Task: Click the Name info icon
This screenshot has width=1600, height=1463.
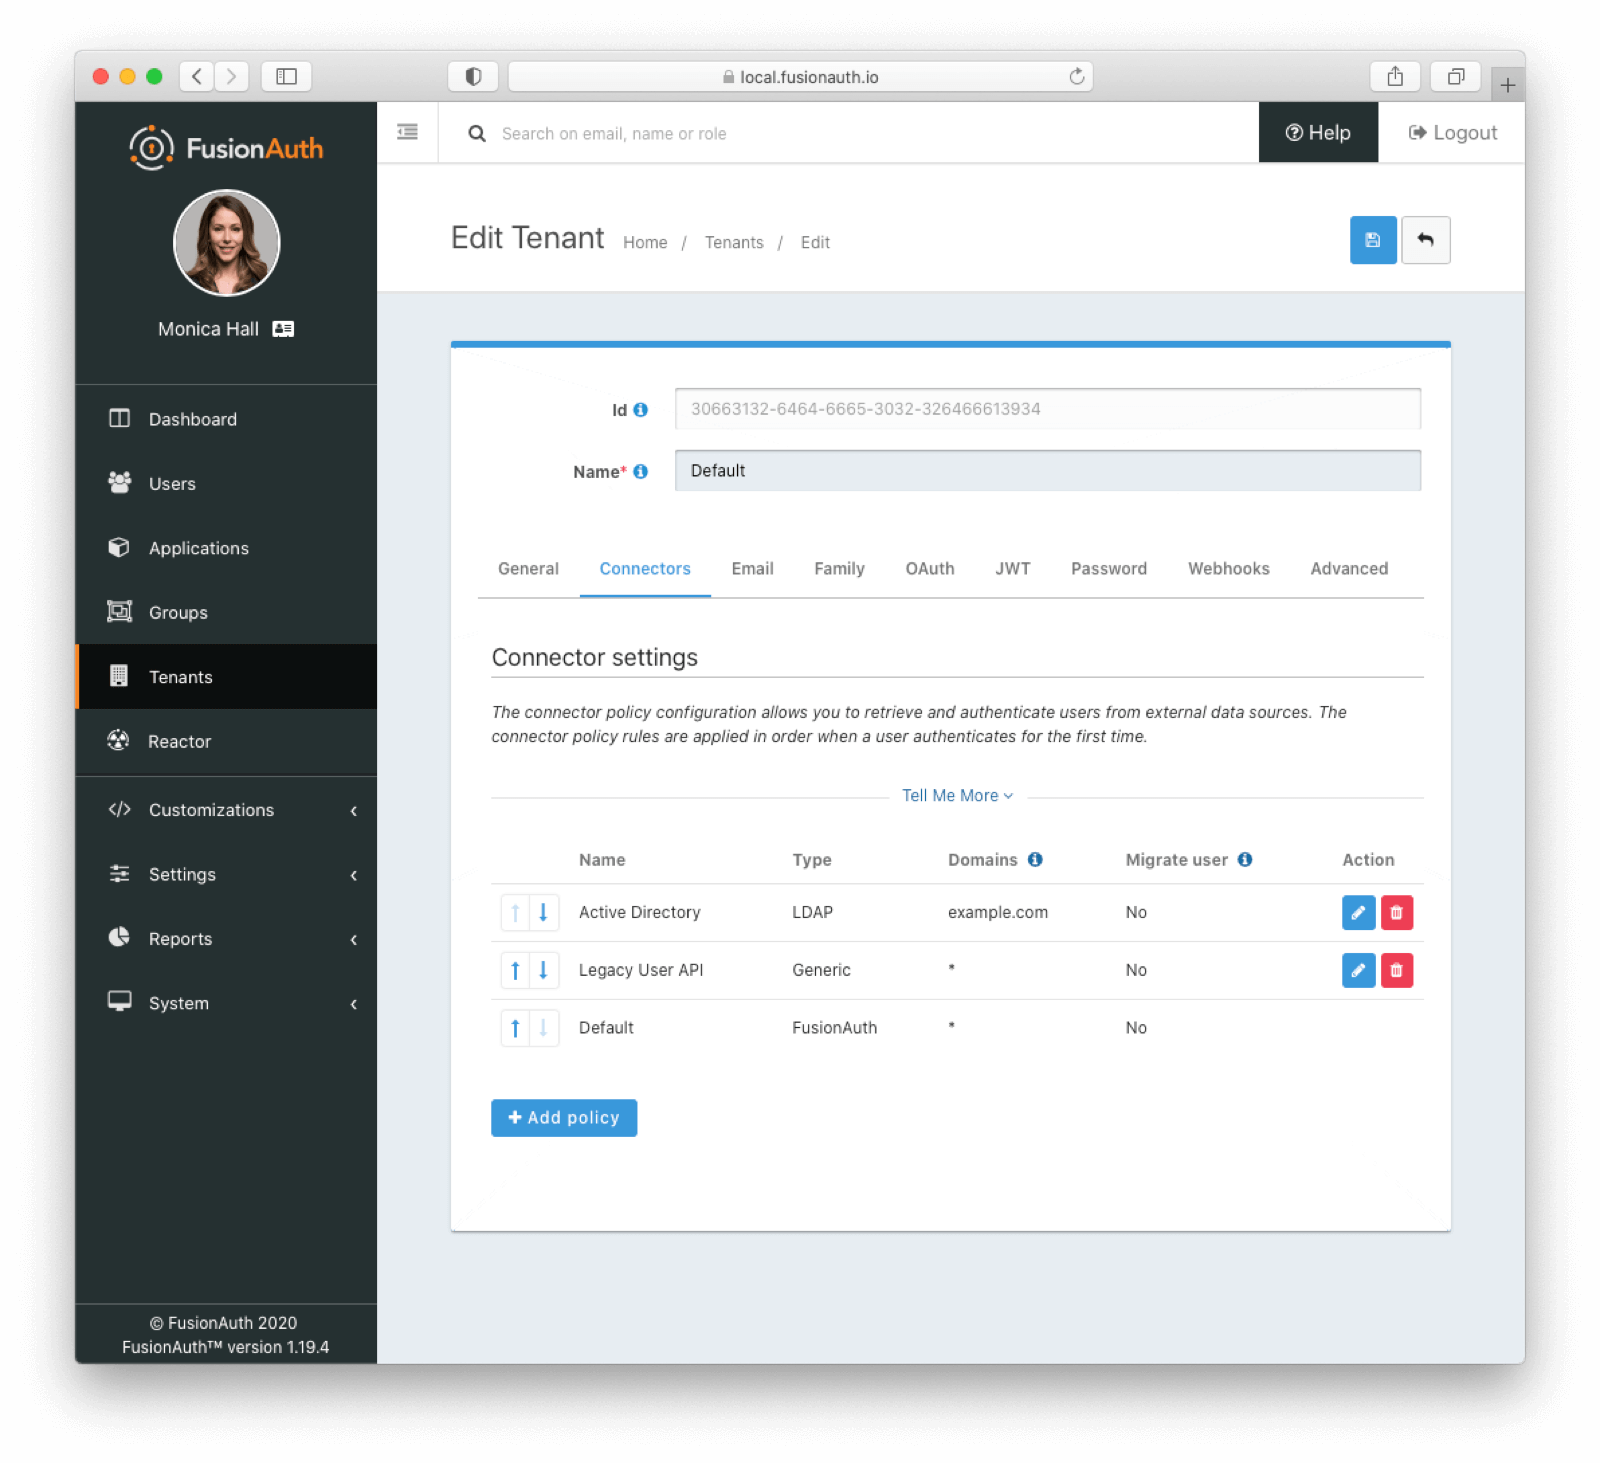Action: click(x=641, y=471)
